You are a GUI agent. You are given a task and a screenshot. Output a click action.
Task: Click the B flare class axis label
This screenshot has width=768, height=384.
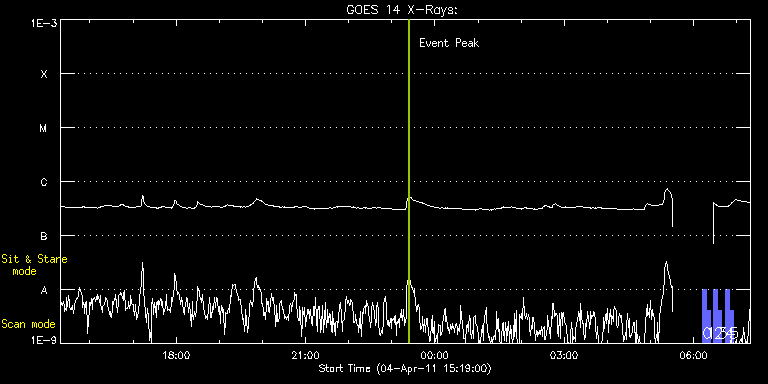(44, 236)
